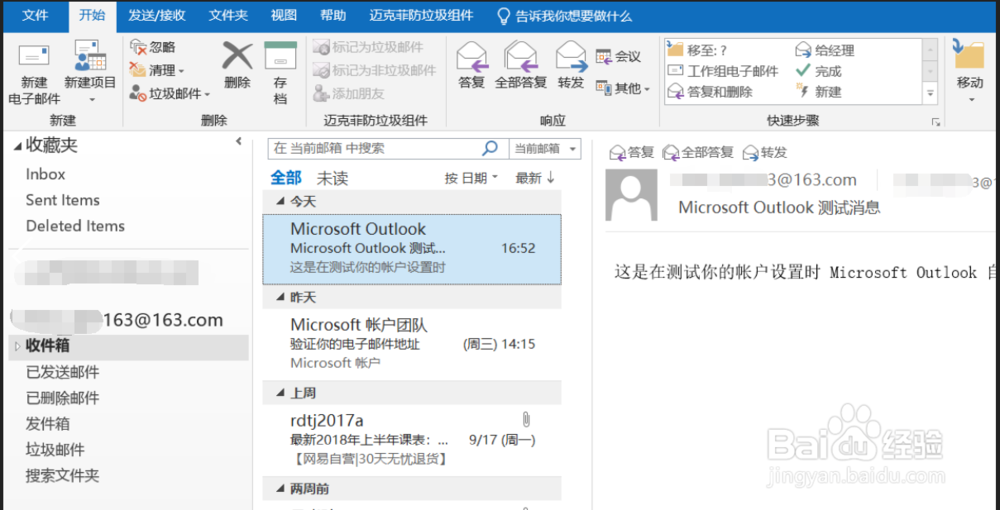Click 答复 in the reading pane

(632, 152)
